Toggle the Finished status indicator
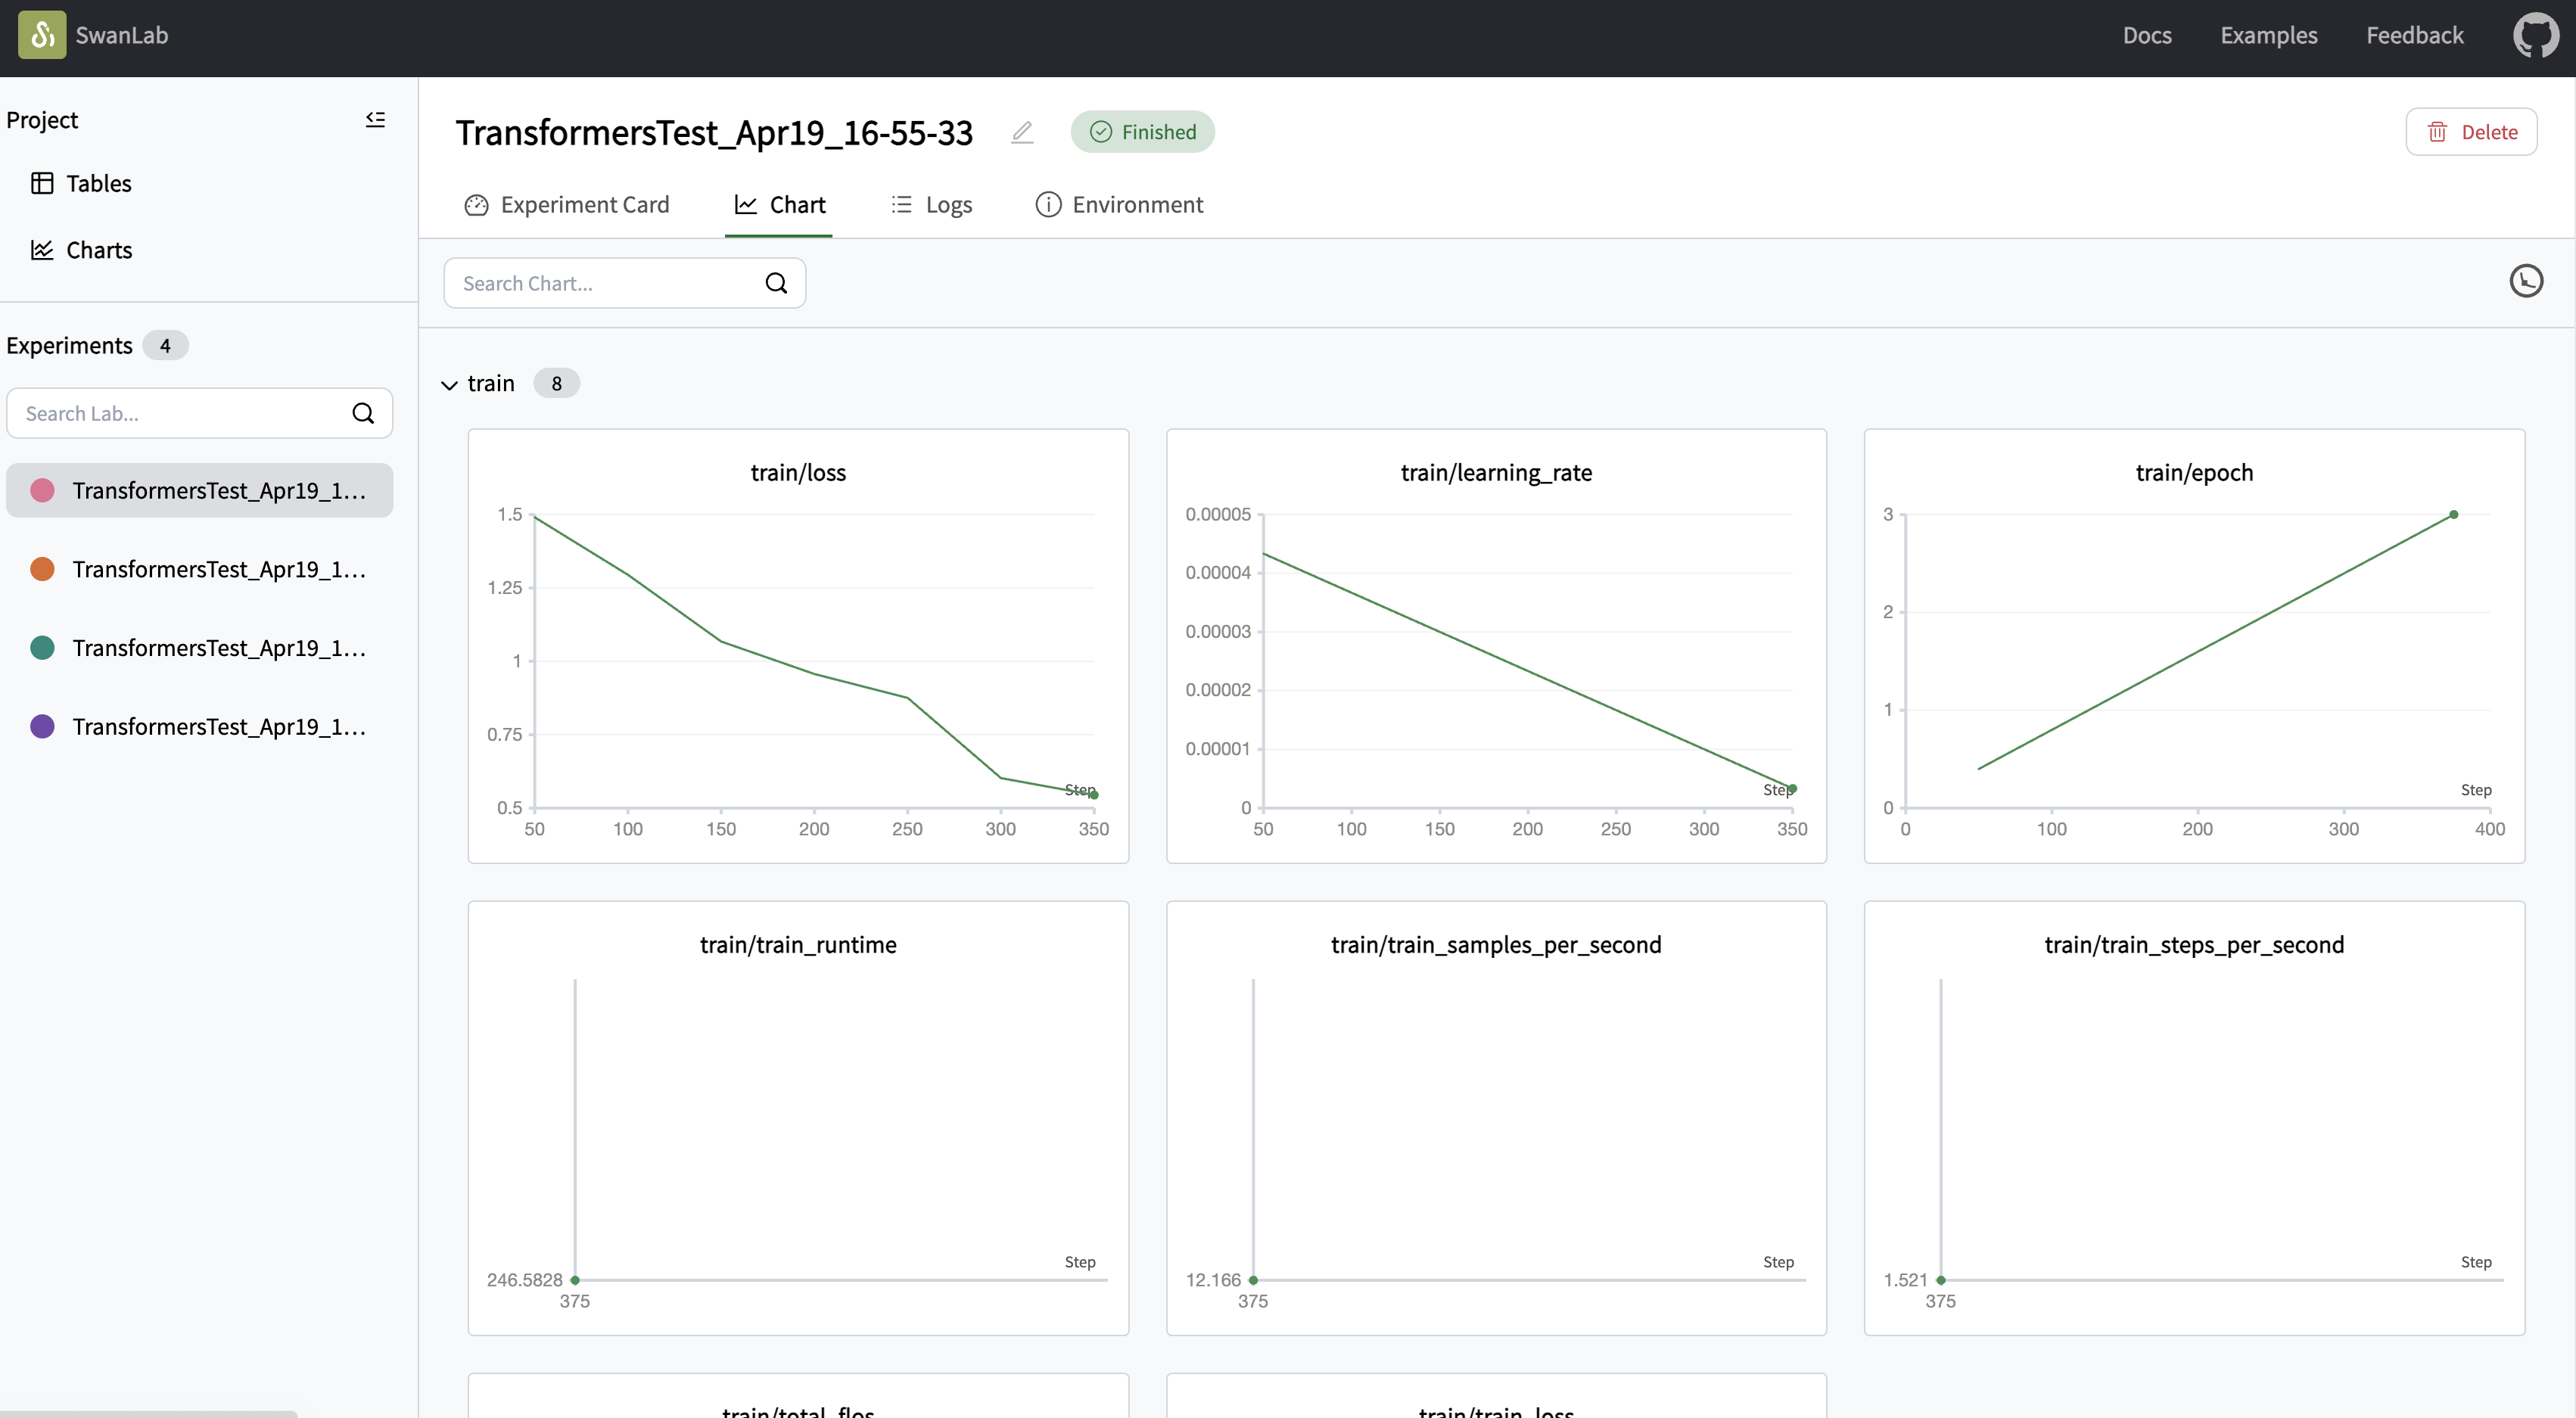The height and width of the screenshot is (1418, 2576). click(x=1142, y=131)
